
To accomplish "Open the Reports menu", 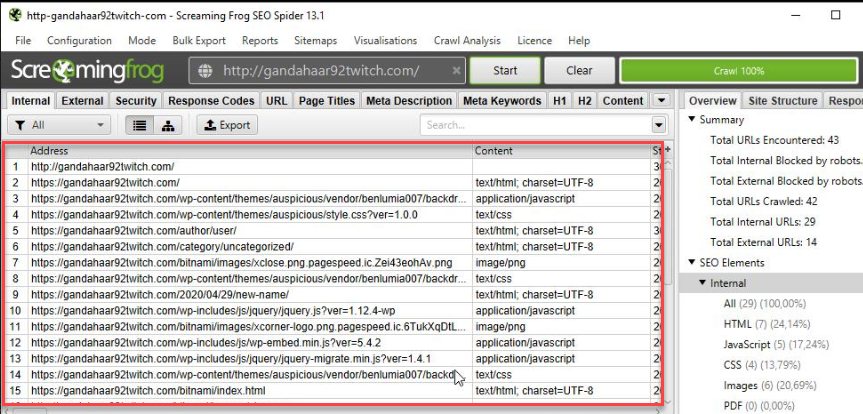I will [260, 40].
